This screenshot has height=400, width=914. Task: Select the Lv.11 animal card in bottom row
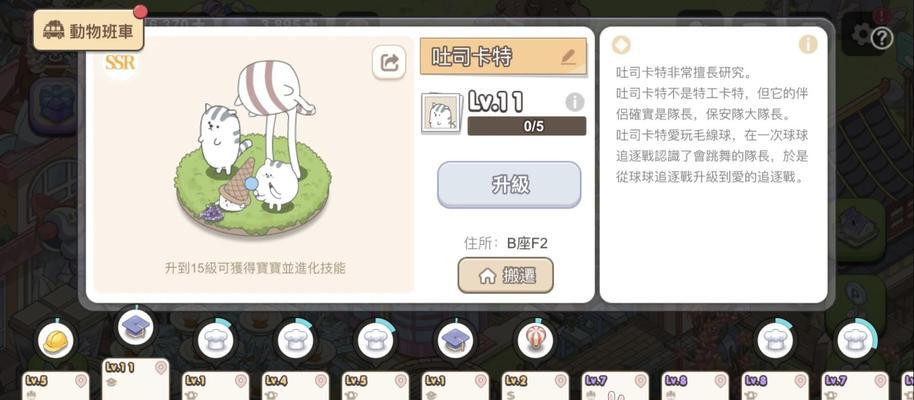(136, 379)
